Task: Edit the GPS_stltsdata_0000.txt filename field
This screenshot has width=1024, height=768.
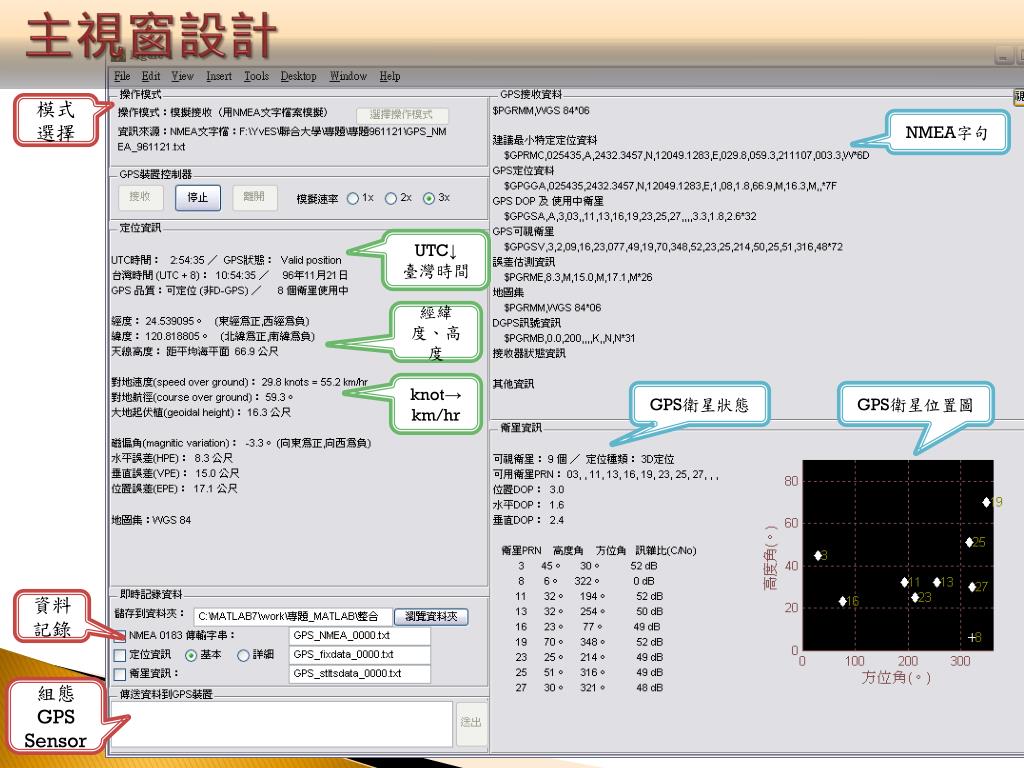Action: pos(359,673)
